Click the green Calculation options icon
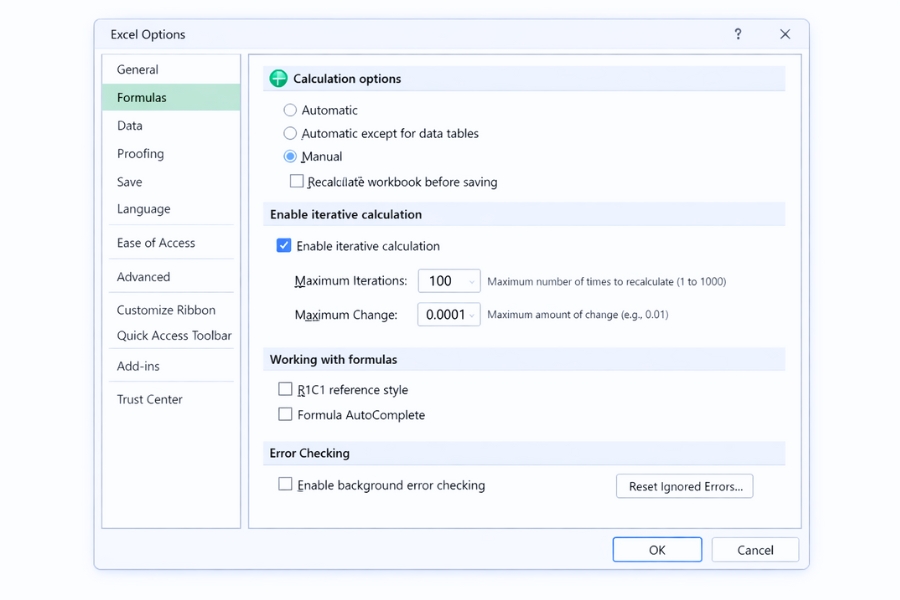Image resolution: width=900 pixels, height=600 pixels. (x=278, y=79)
